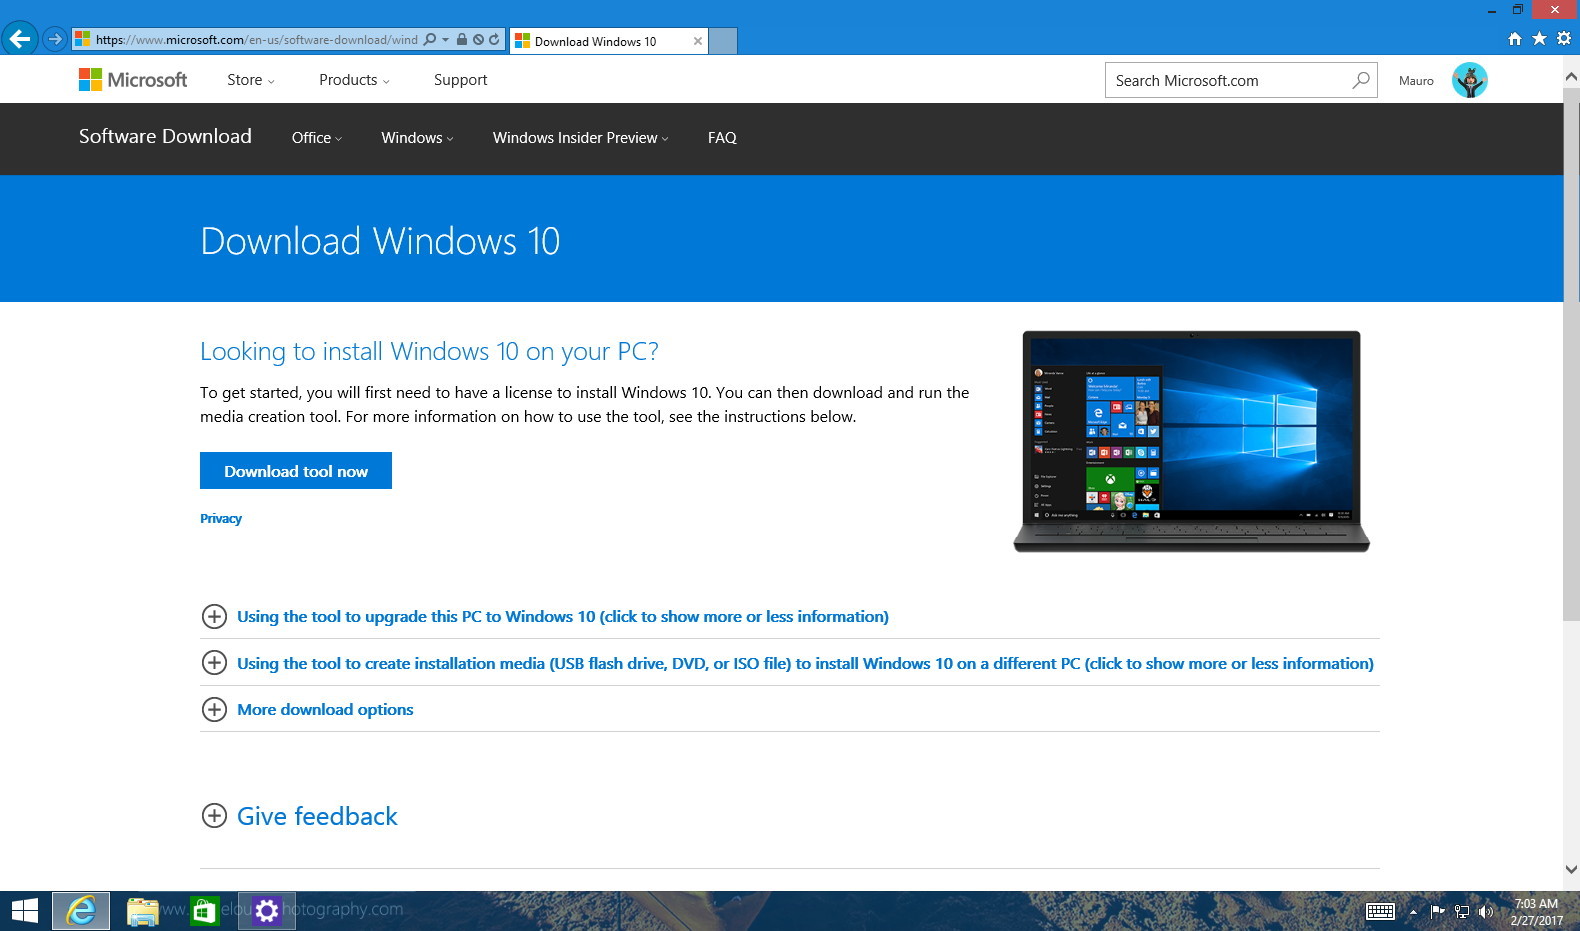Click the circle-slash blocked content icon in address bar
Viewport: 1580px width, 931px height.
point(478,39)
